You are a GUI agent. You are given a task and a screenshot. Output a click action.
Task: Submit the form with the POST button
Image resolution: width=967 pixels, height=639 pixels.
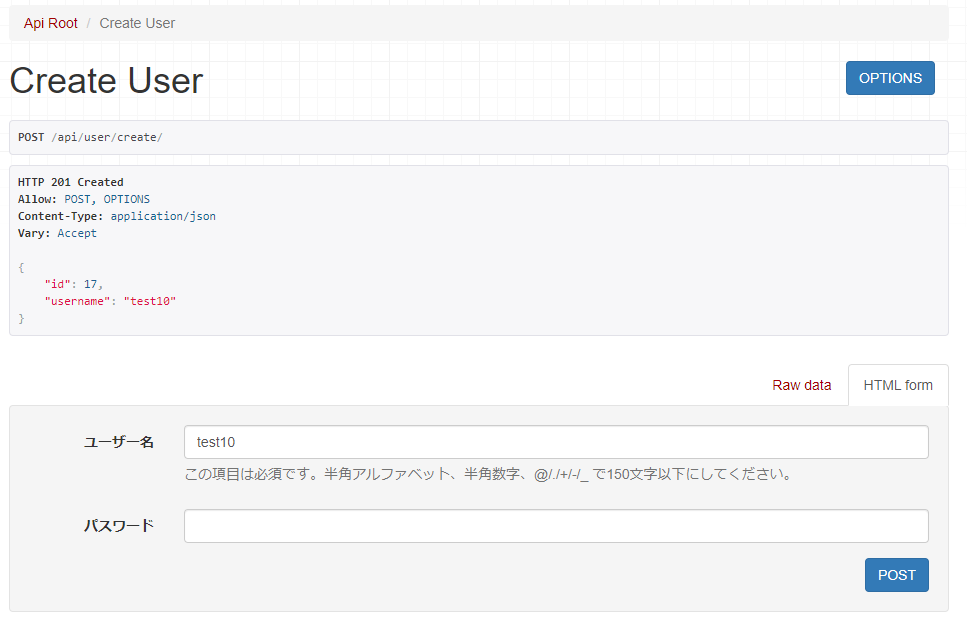coord(897,575)
